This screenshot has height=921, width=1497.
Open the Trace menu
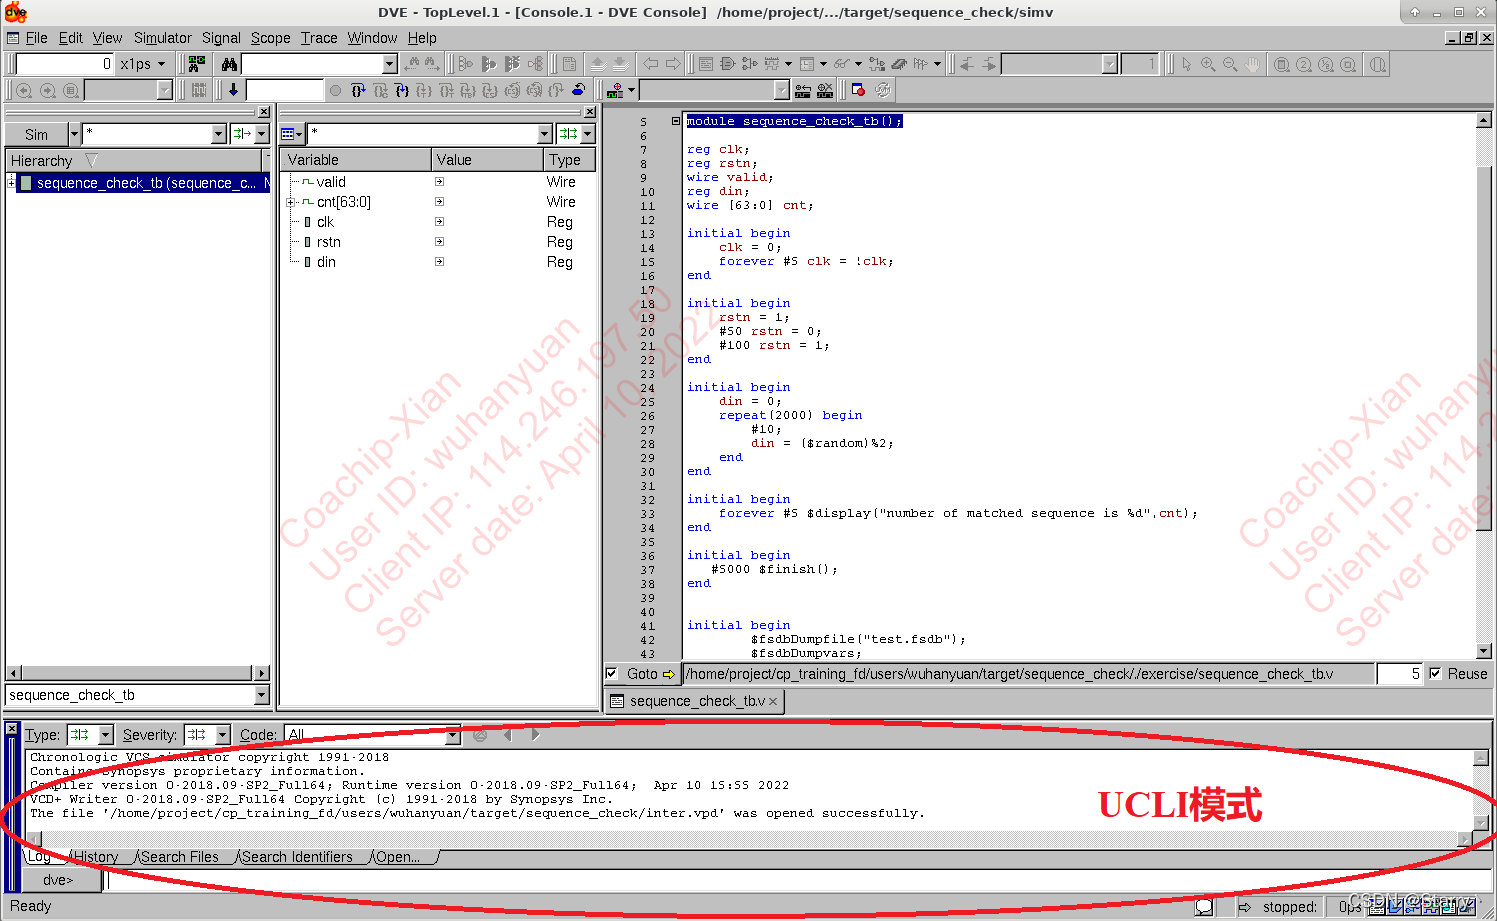319,38
